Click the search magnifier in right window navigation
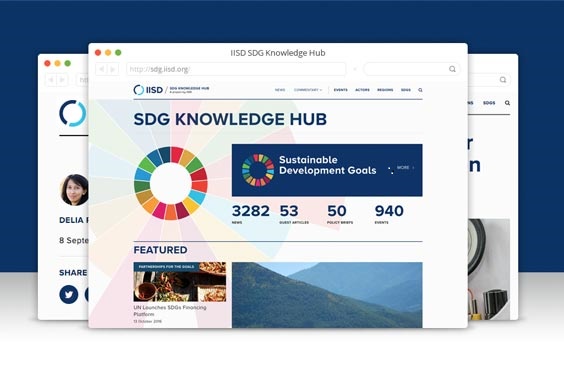Image resolution: width=564 pixels, height=380 pixels. pyautogui.click(x=507, y=103)
